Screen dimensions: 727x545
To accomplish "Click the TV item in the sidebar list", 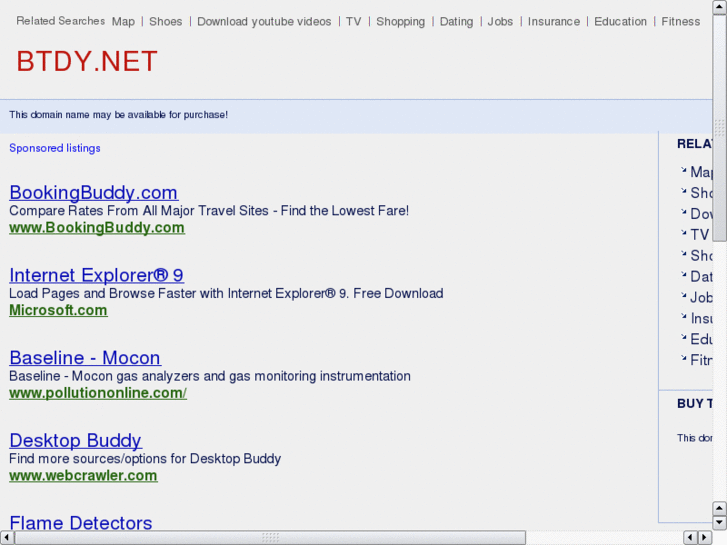I will (x=699, y=235).
